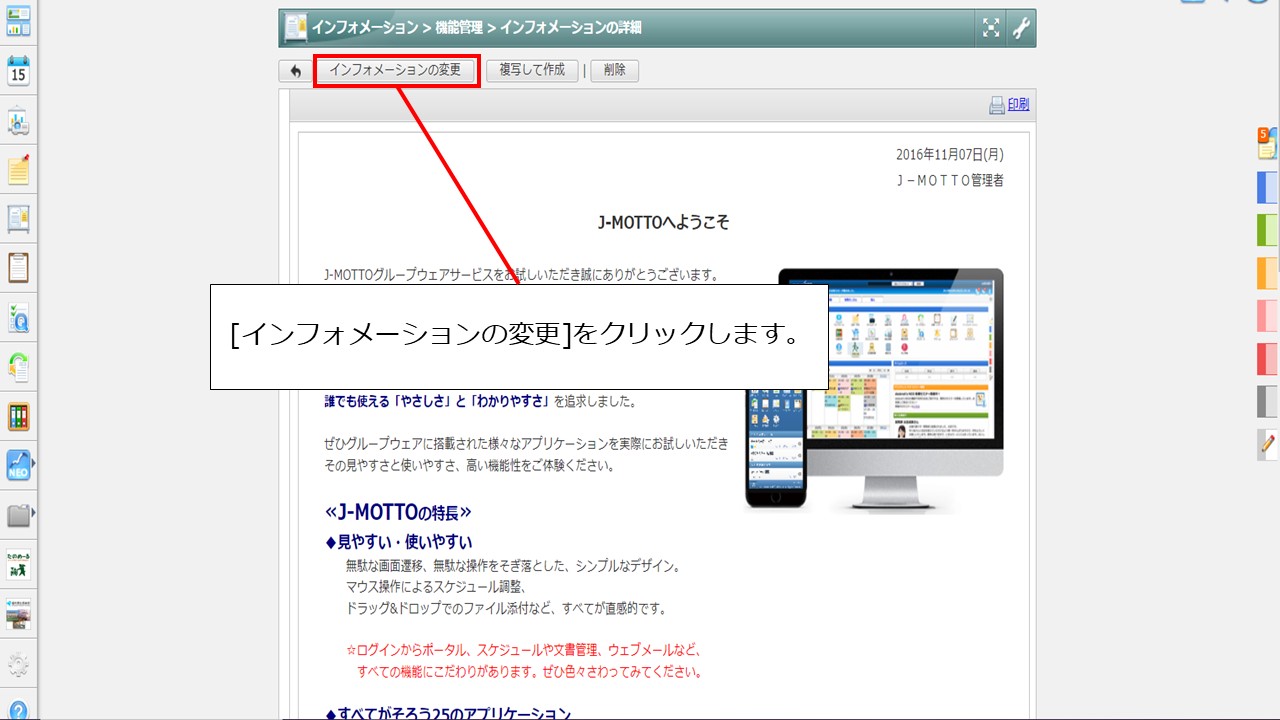This screenshot has width=1280, height=720.
Task: Open the brown binders sidebar icon
Action: (18, 417)
